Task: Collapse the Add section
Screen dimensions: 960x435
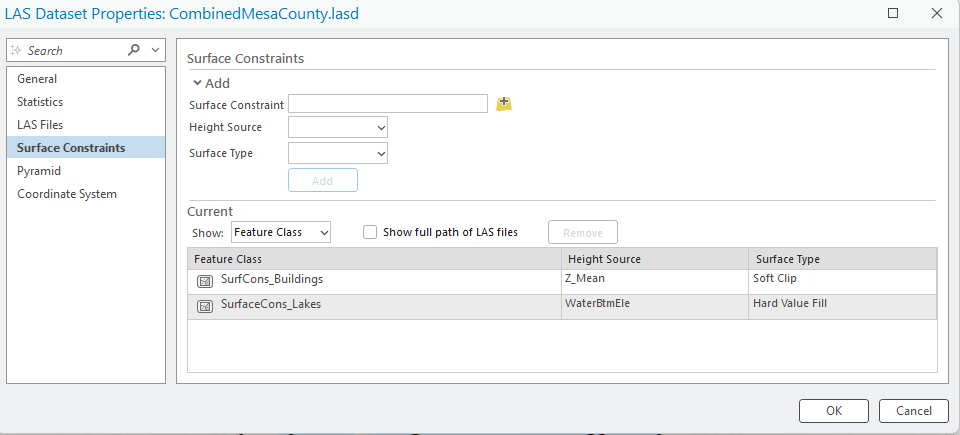Action: [197, 83]
